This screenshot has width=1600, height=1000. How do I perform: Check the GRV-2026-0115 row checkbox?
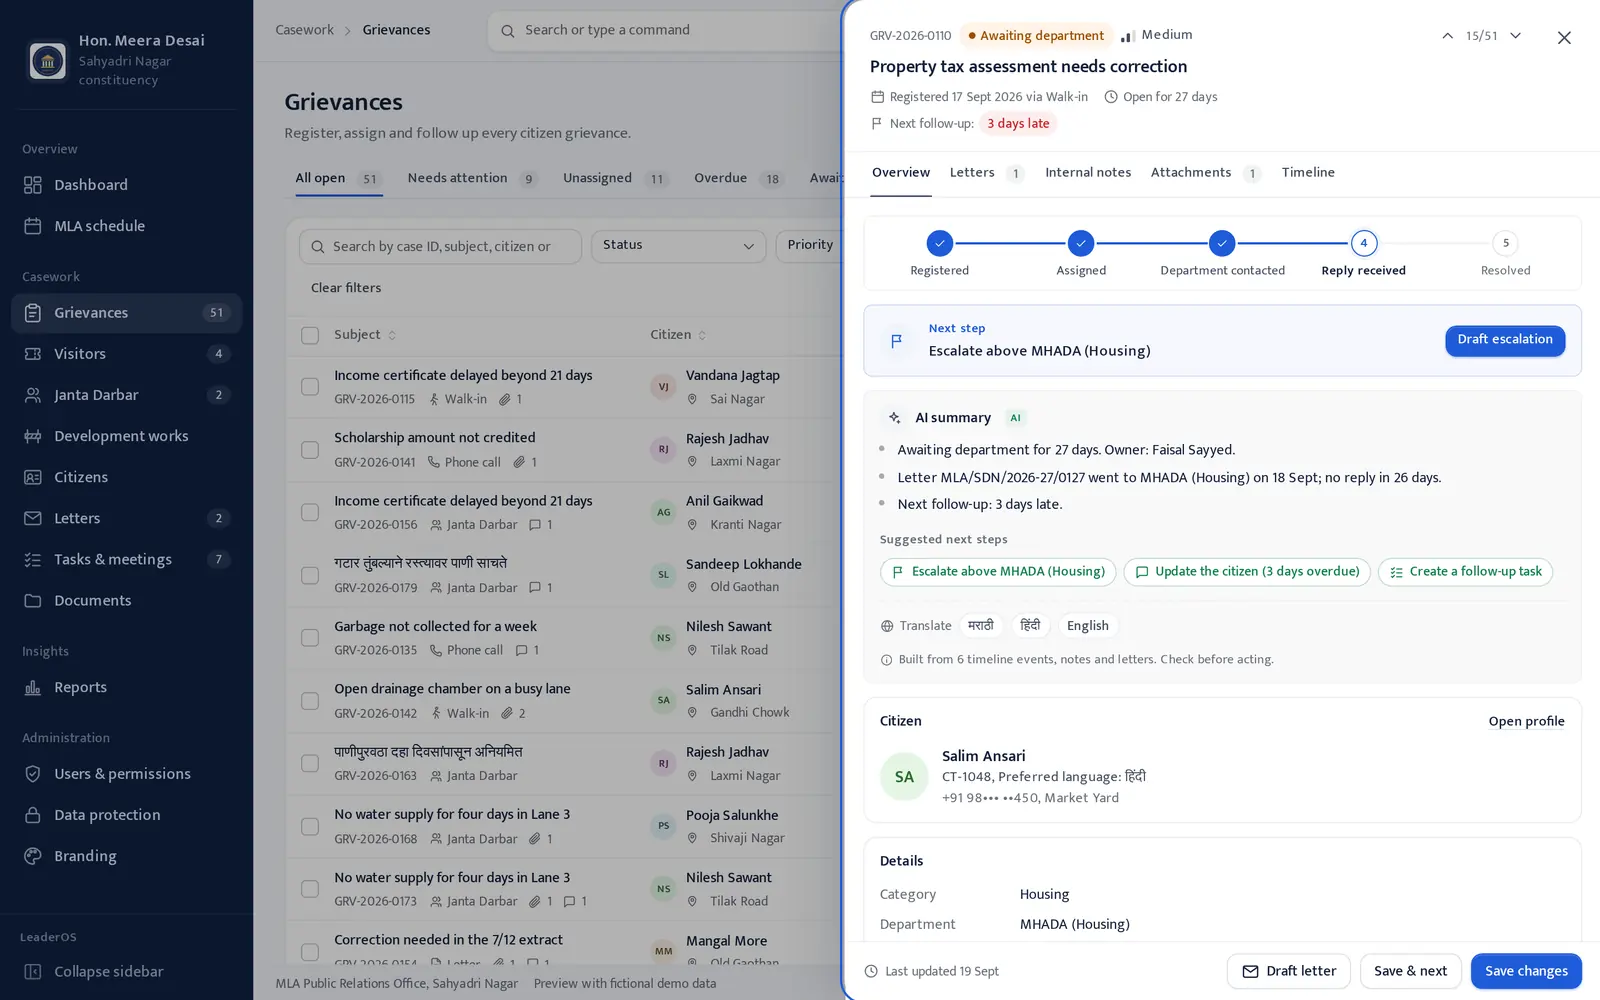click(310, 386)
